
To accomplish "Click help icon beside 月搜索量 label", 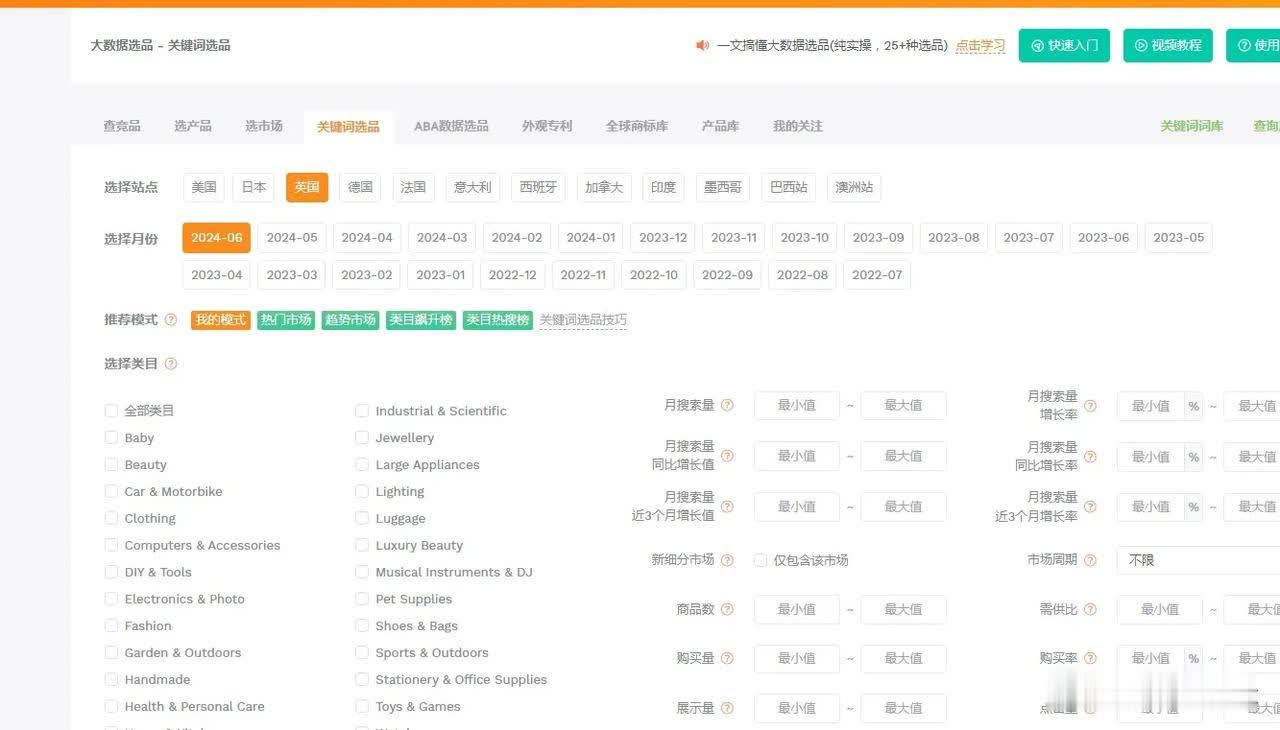I will pyautogui.click(x=727, y=405).
